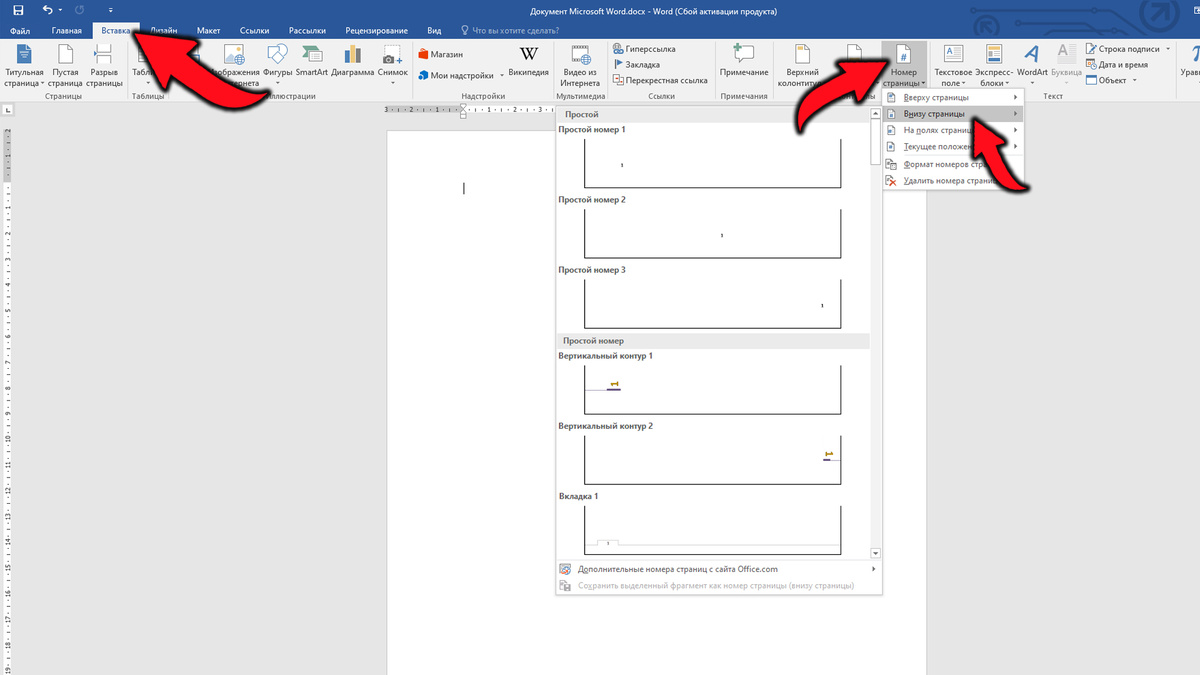Insert a Текстовое поле text box
The image size is (1200, 675).
(952, 65)
